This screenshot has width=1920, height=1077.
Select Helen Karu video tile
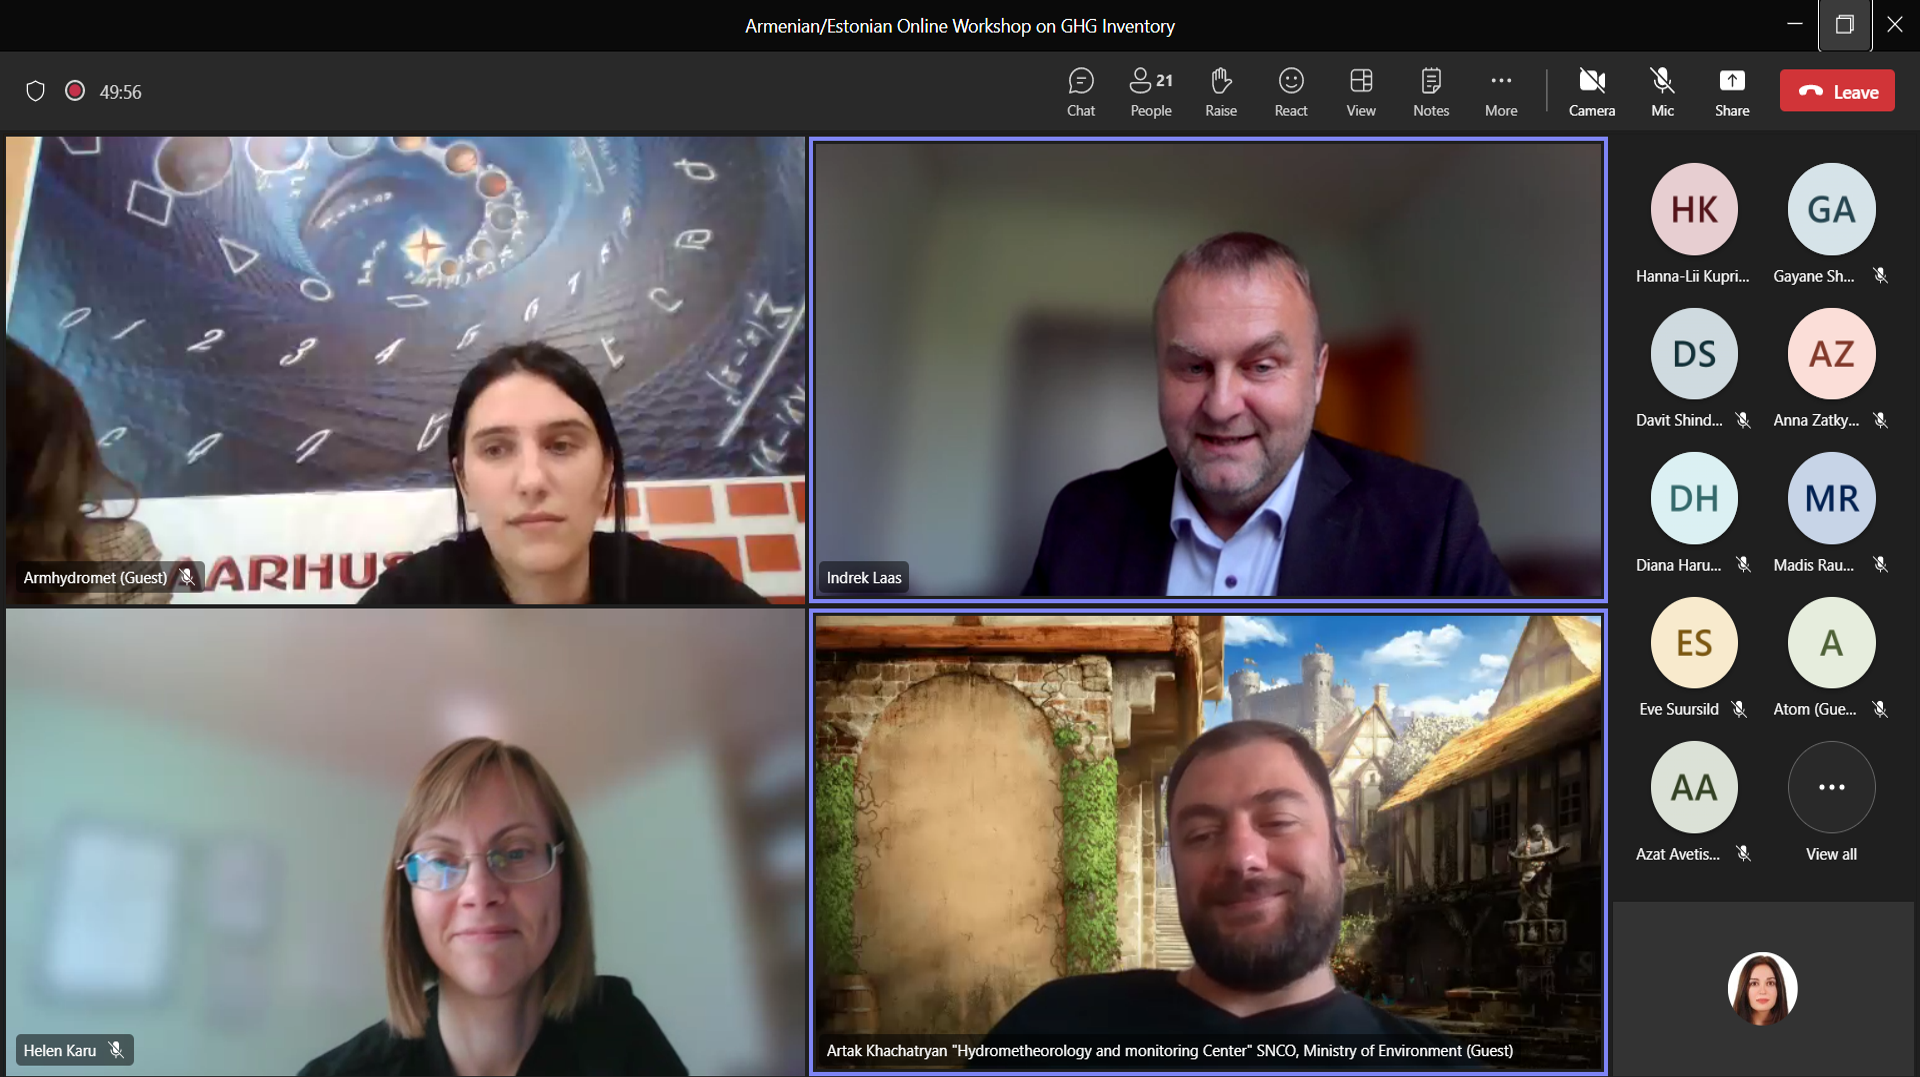(x=405, y=842)
